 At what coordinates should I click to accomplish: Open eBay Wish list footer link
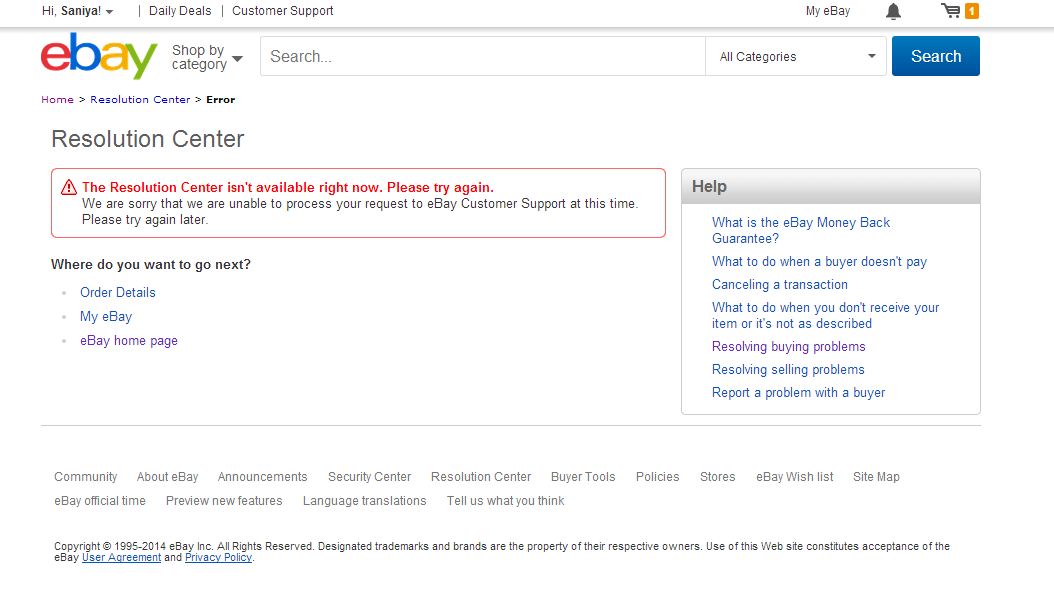(x=795, y=477)
